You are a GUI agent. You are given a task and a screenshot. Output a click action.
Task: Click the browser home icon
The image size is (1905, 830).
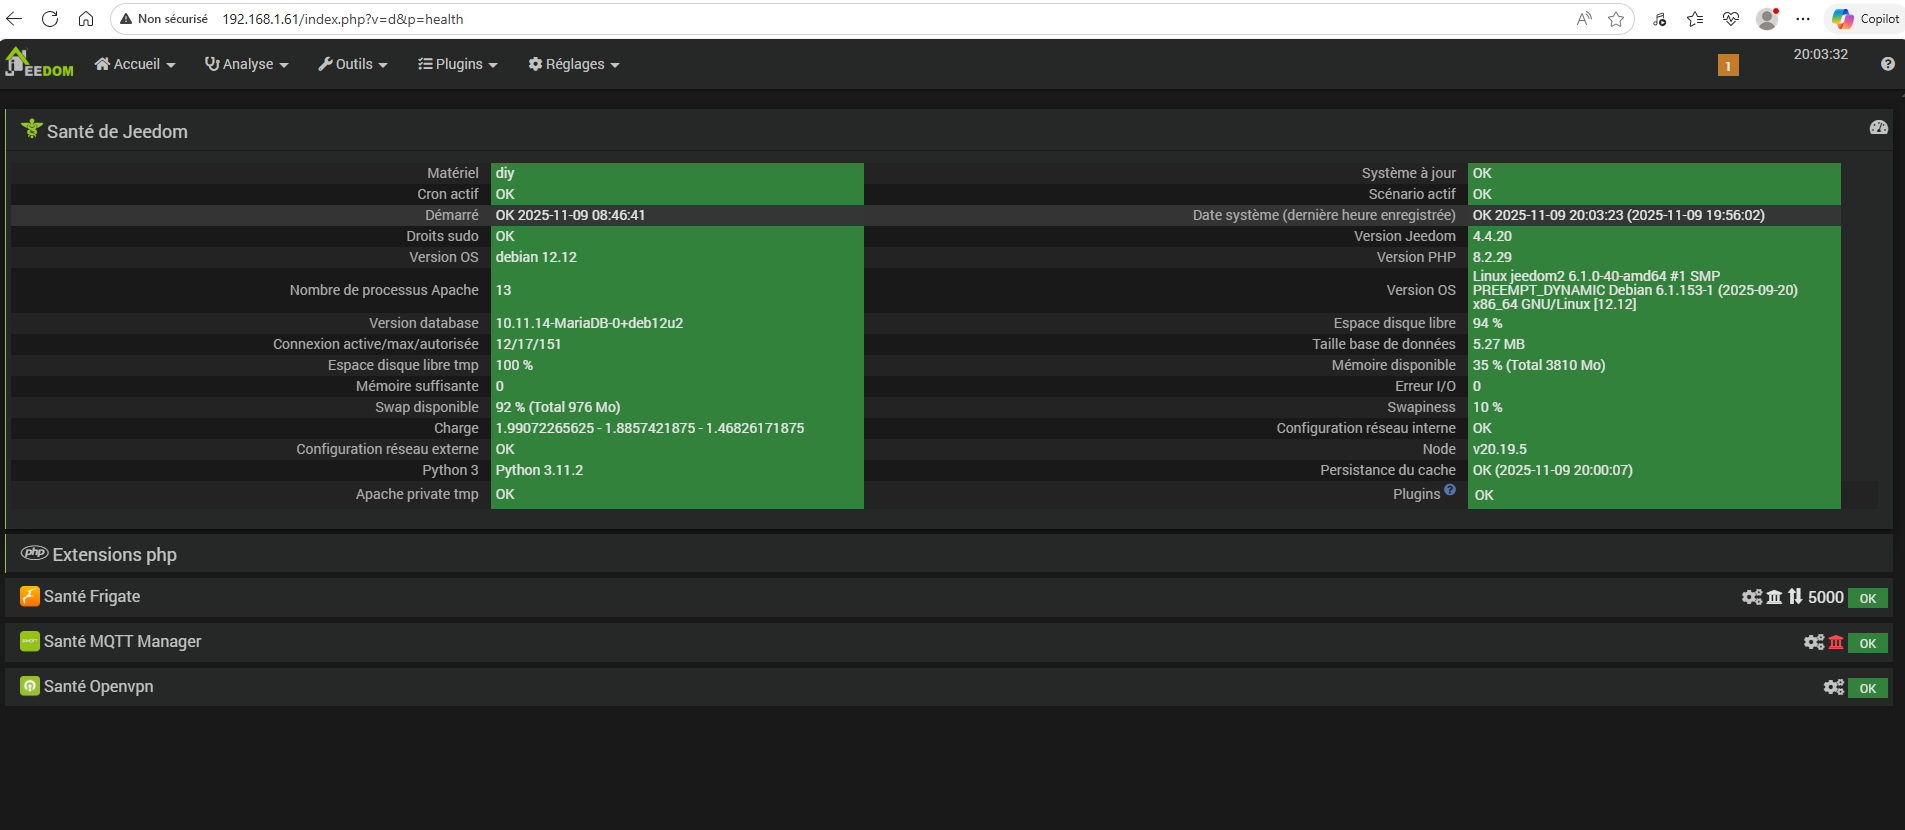tap(86, 19)
